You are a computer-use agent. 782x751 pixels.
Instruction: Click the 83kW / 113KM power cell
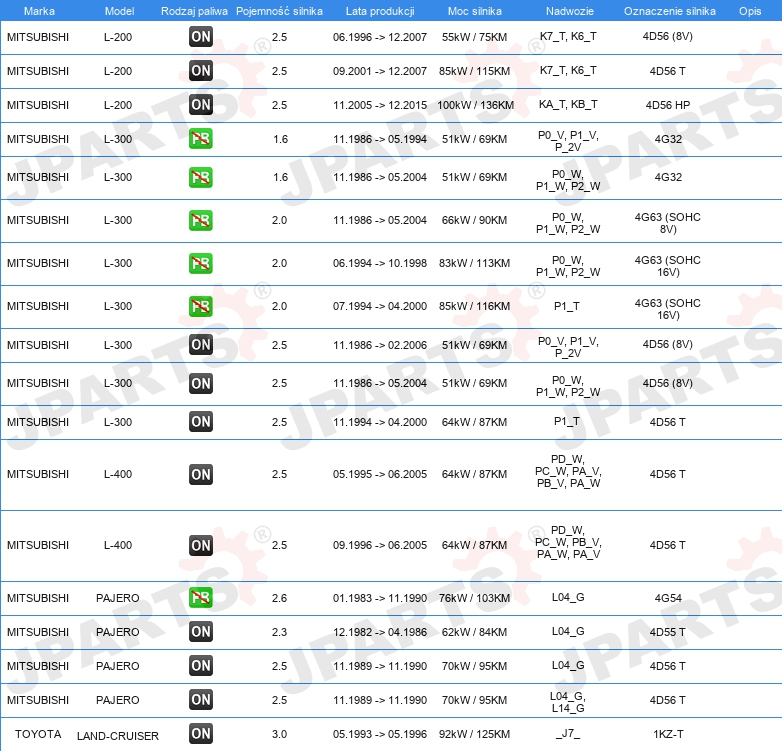[x=474, y=263]
